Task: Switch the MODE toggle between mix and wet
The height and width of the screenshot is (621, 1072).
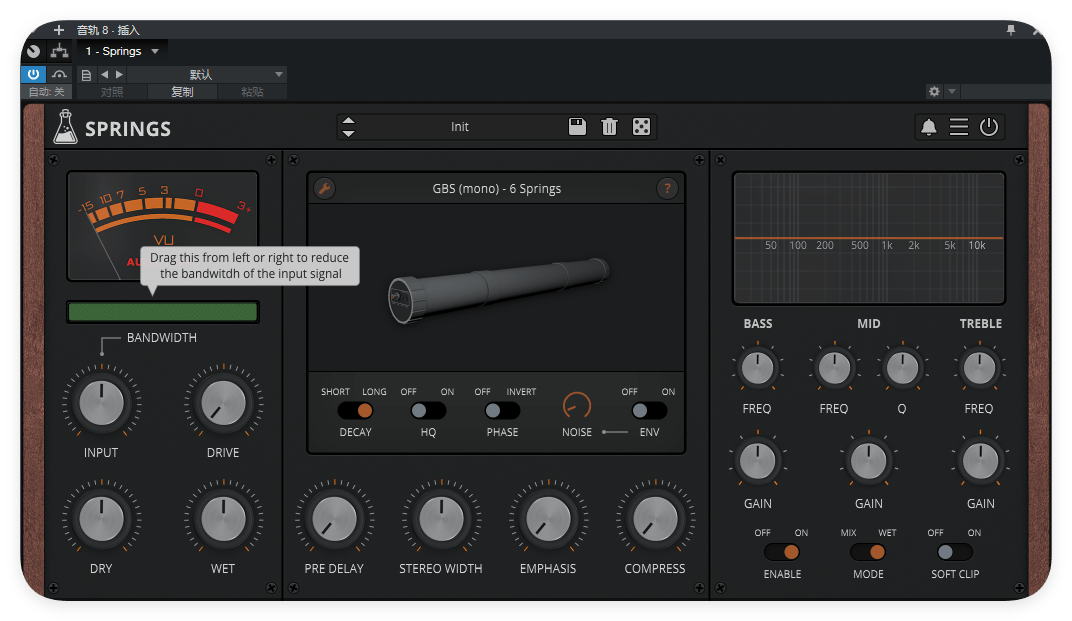Action: tap(868, 552)
